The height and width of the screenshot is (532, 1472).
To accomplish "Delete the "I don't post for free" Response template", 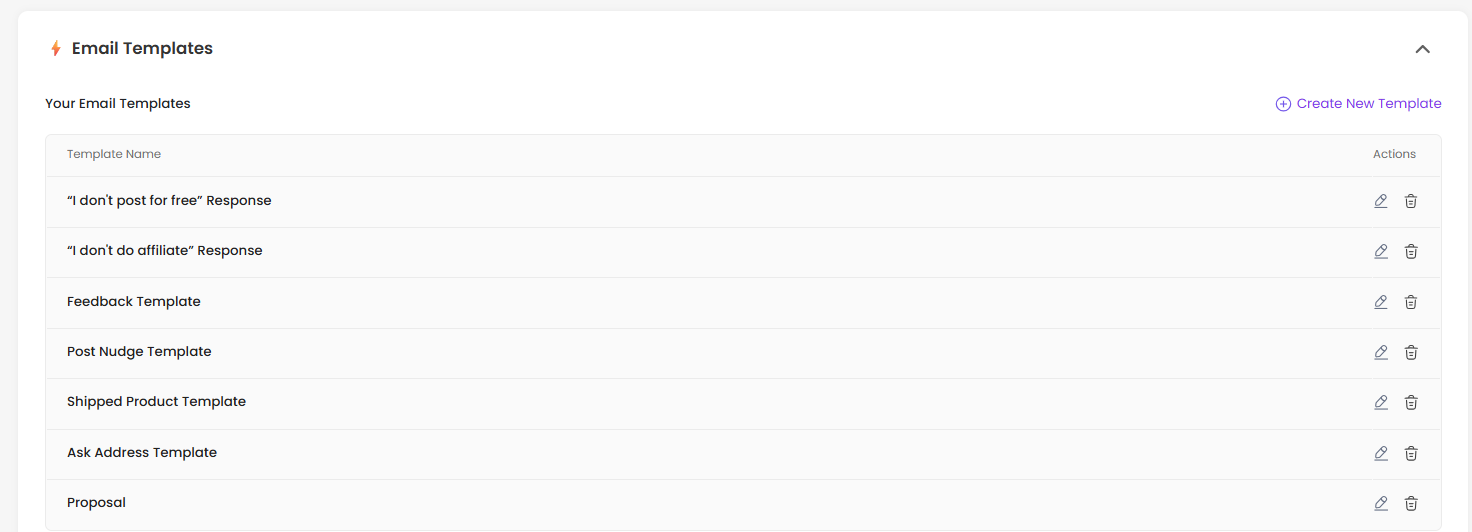I will point(1411,201).
